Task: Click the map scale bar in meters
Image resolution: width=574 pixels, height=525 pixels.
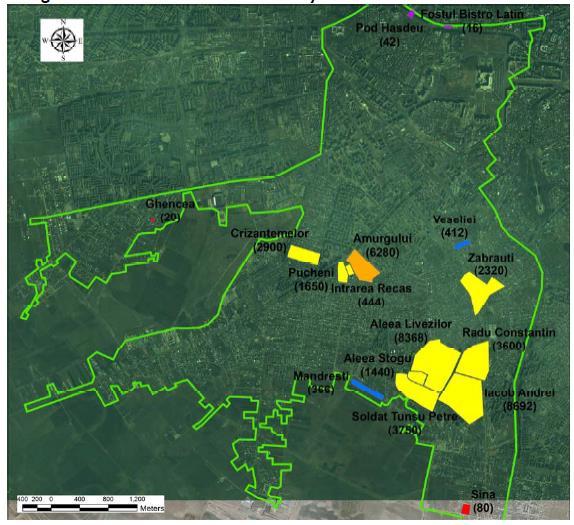Action: click(x=90, y=504)
